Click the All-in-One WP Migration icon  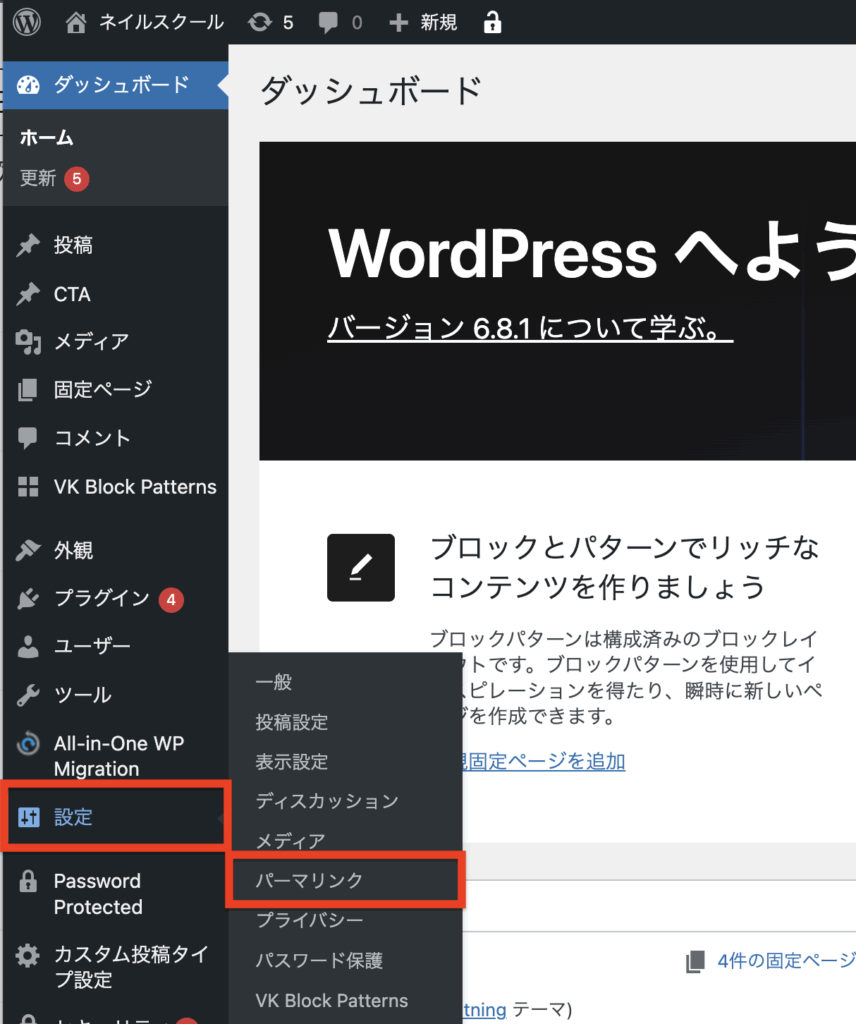tap(28, 744)
